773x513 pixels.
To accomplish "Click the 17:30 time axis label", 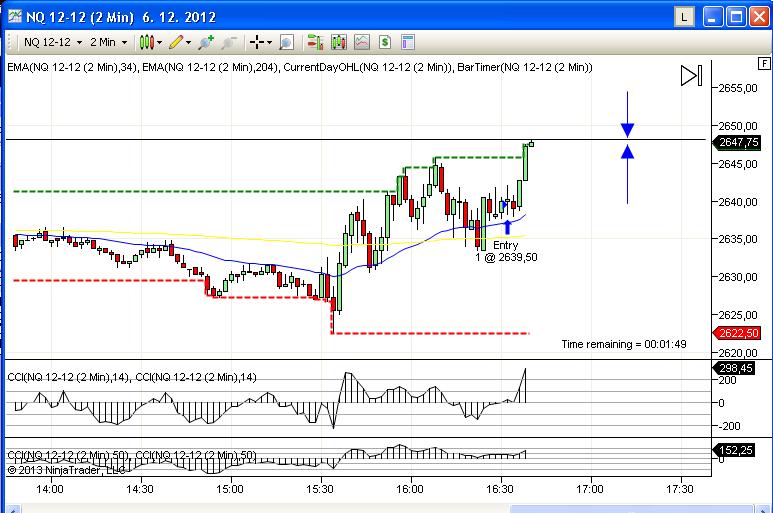I will pyautogui.click(x=680, y=489).
